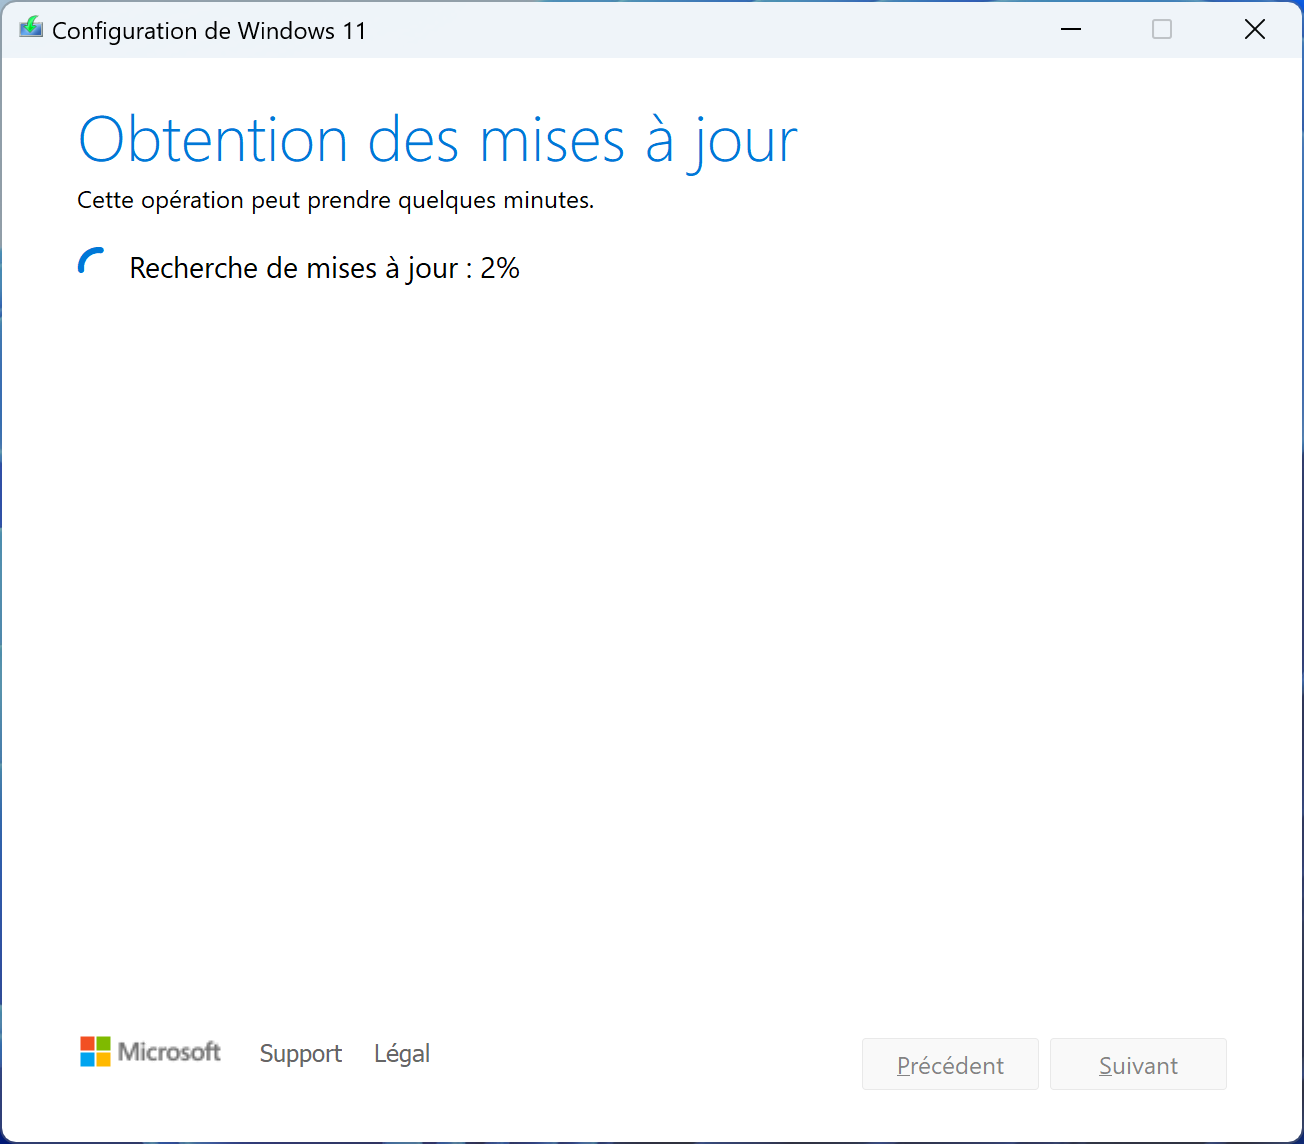
Task: Click the Suivant button
Action: (x=1138, y=1064)
